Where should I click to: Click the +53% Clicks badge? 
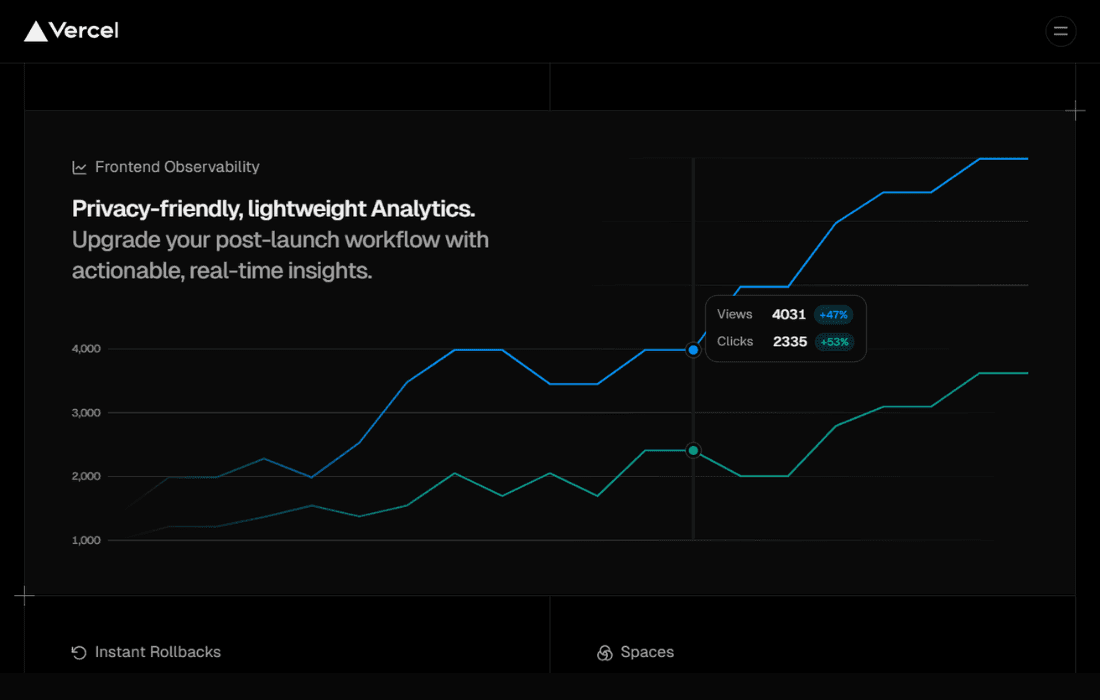[x=834, y=342]
